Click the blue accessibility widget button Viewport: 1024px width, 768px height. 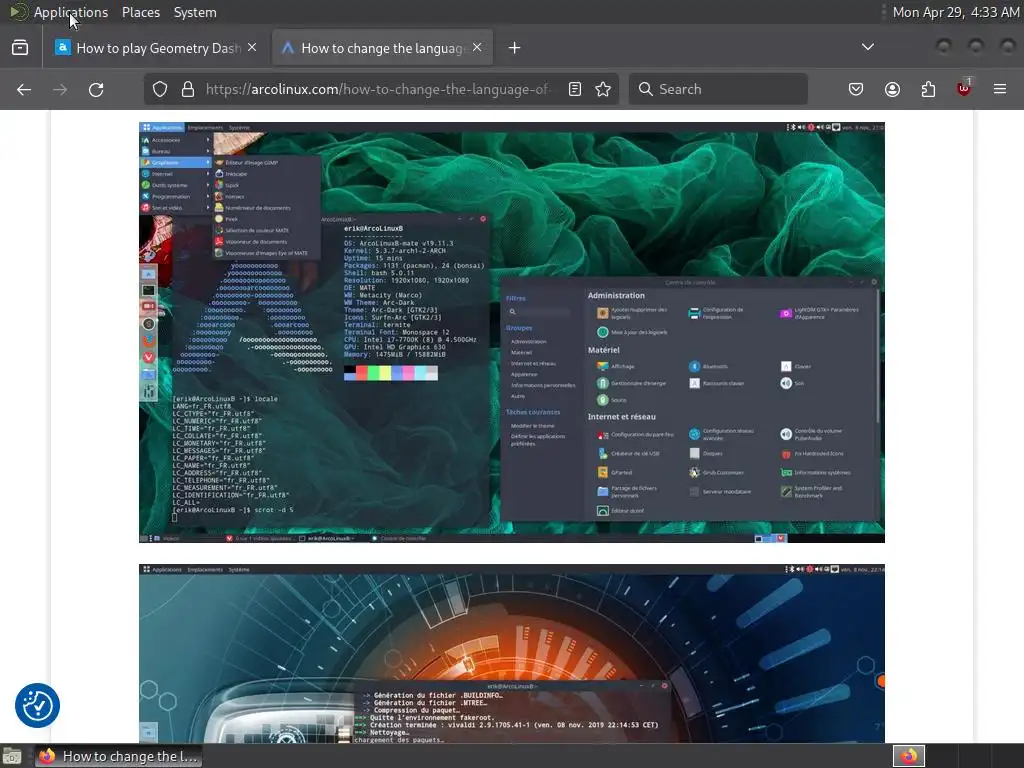37,705
